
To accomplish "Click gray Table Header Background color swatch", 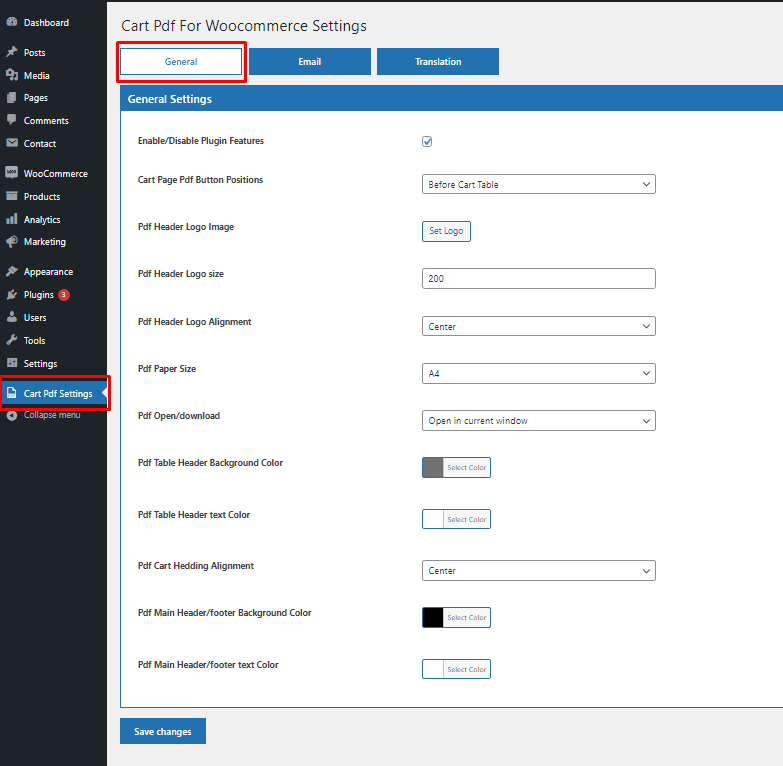I will pos(433,467).
